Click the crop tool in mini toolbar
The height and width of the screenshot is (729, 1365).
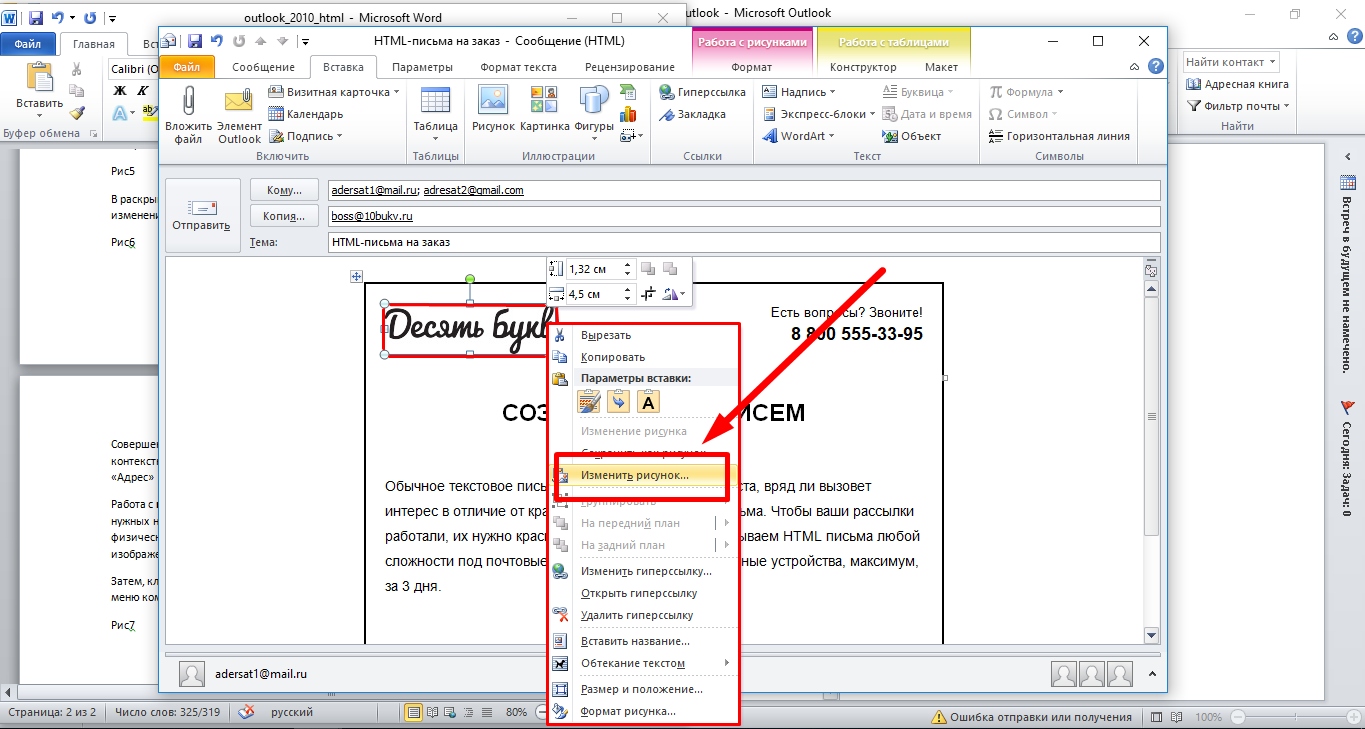(x=648, y=294)
